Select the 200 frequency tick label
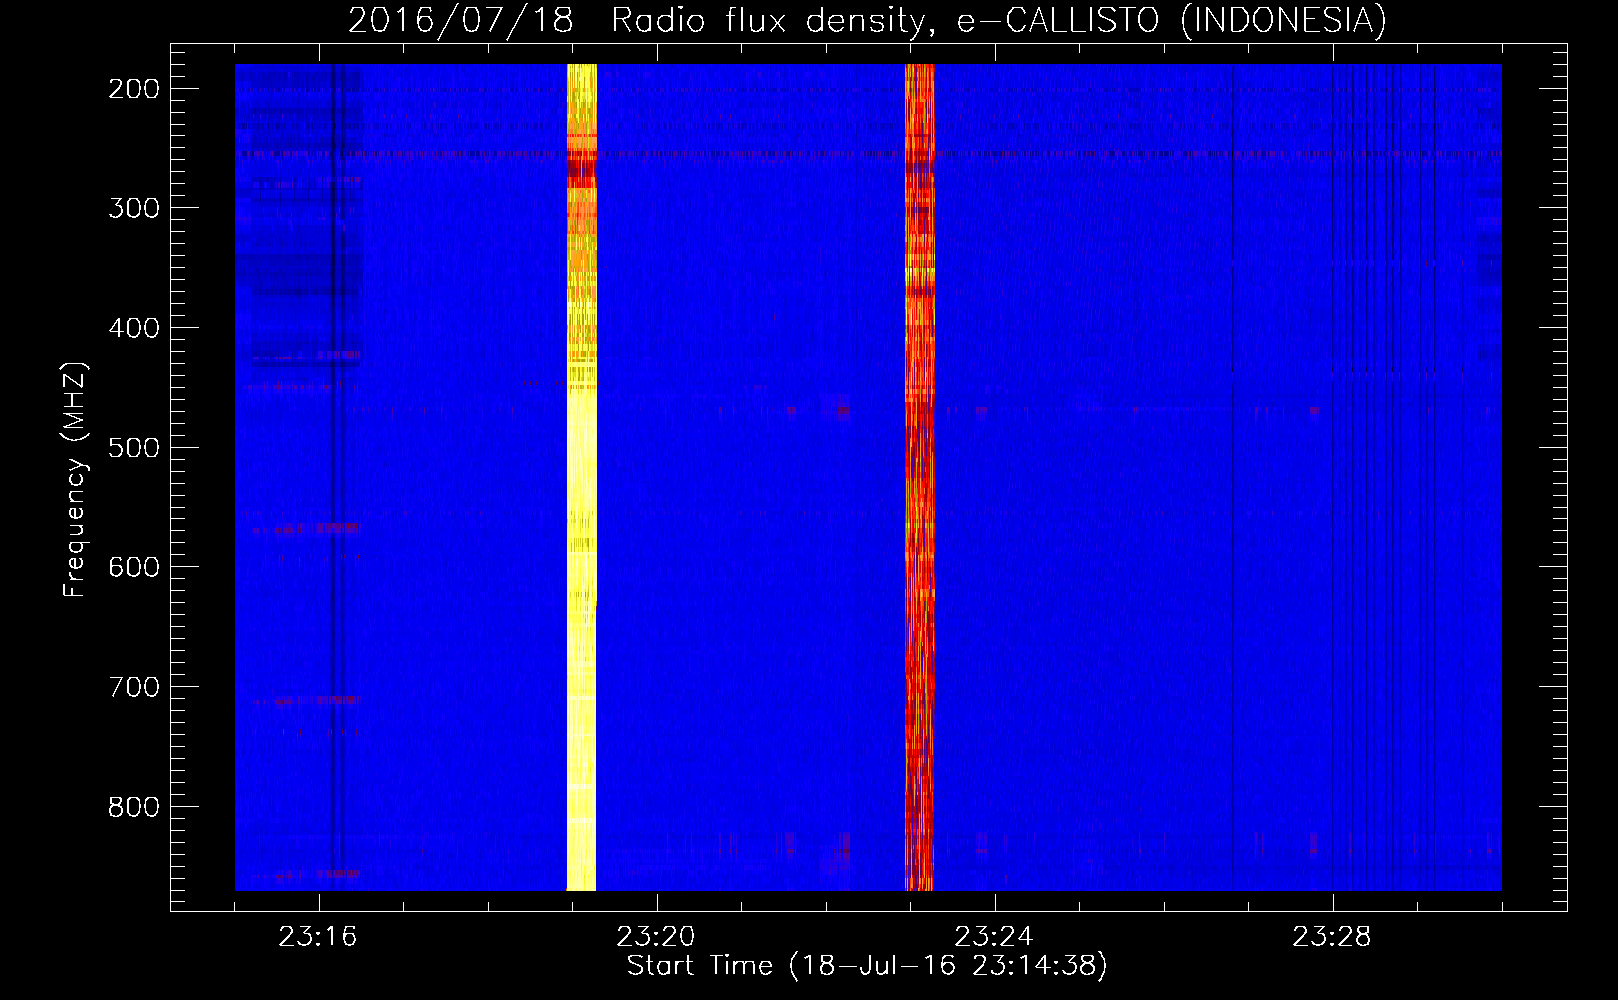 click(134, 89)
